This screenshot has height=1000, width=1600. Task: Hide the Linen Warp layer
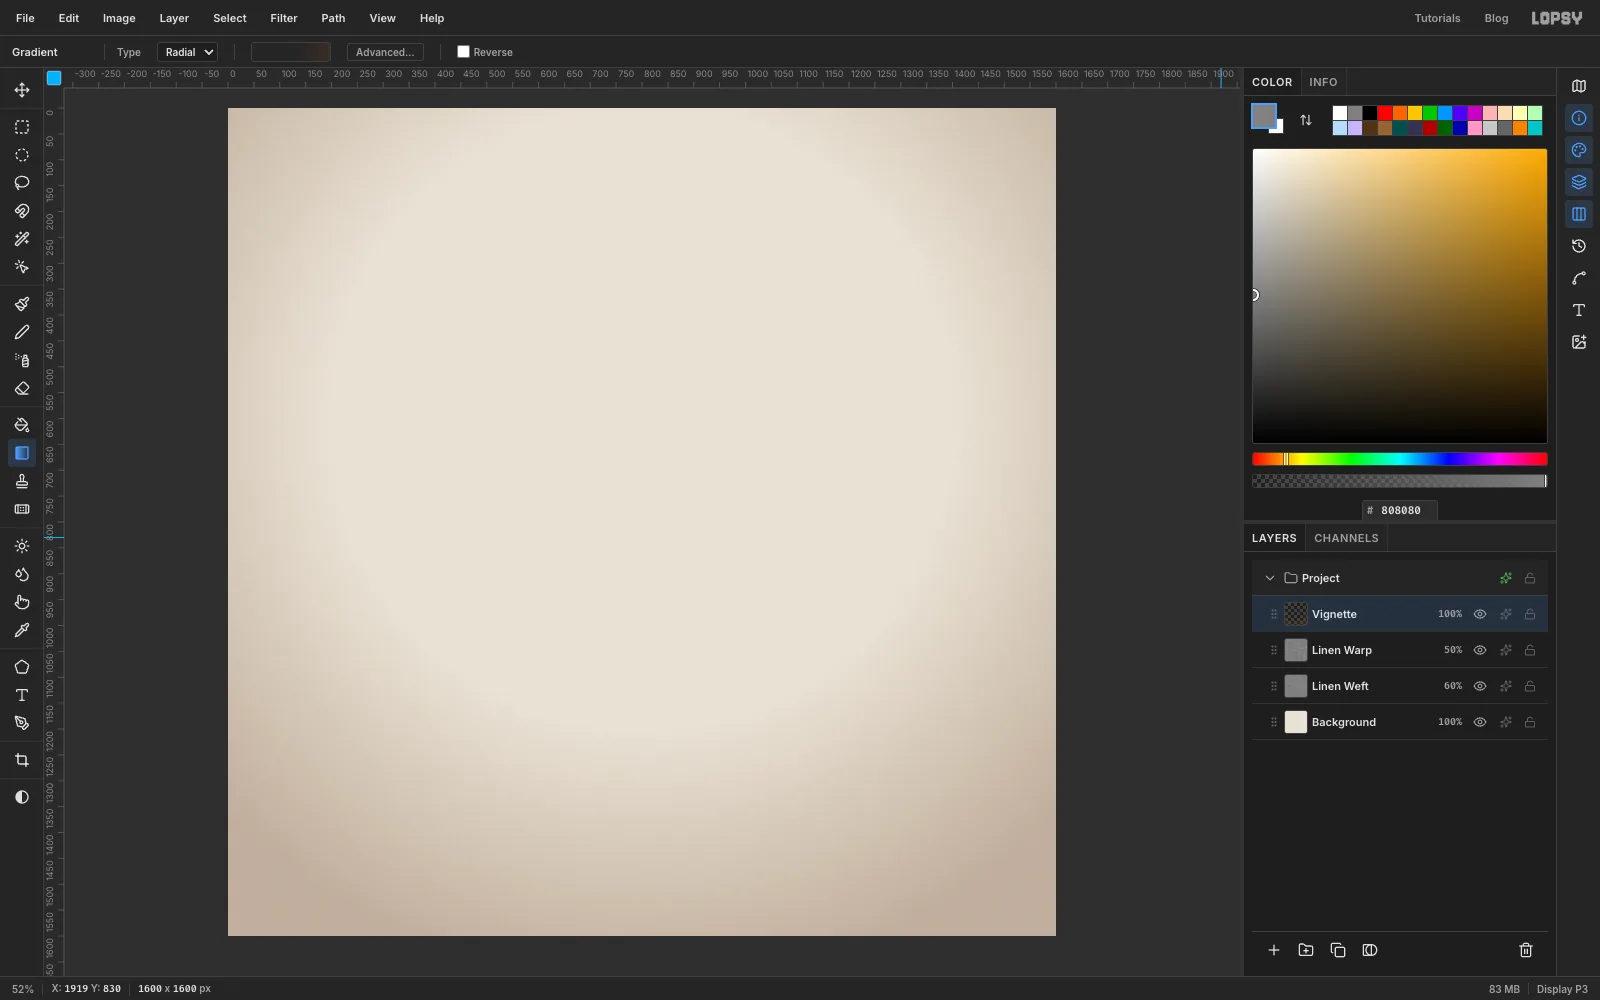coord(1480,650)
